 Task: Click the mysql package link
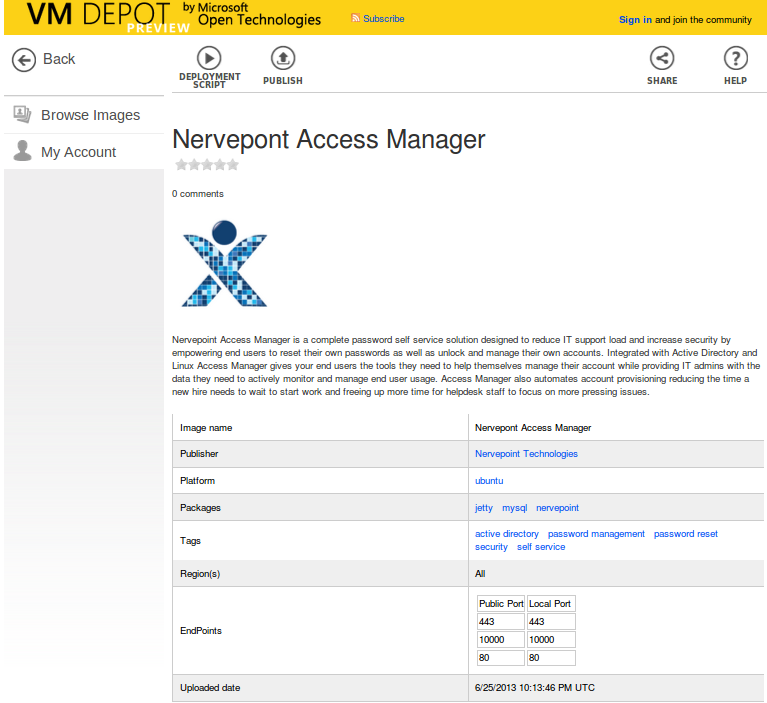pos(514,508)
